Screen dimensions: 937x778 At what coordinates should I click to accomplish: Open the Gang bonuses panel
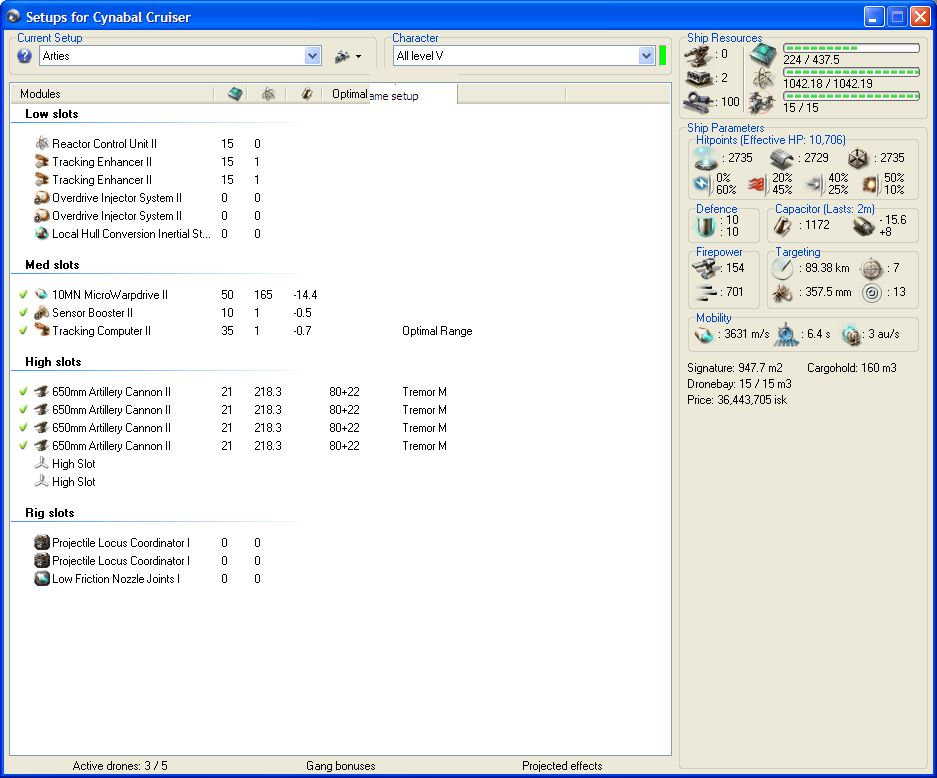tap(341, 765)
